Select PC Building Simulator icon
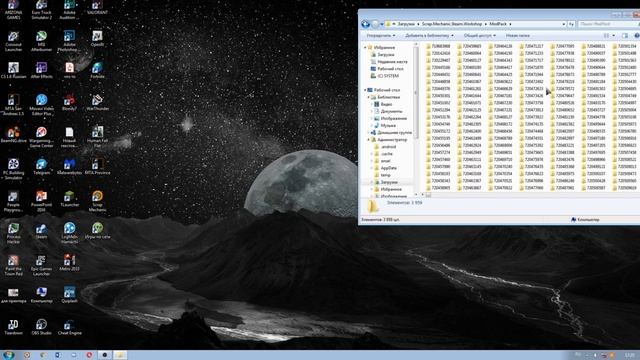This screenshot has width=640, height=360. coord(13,169)
